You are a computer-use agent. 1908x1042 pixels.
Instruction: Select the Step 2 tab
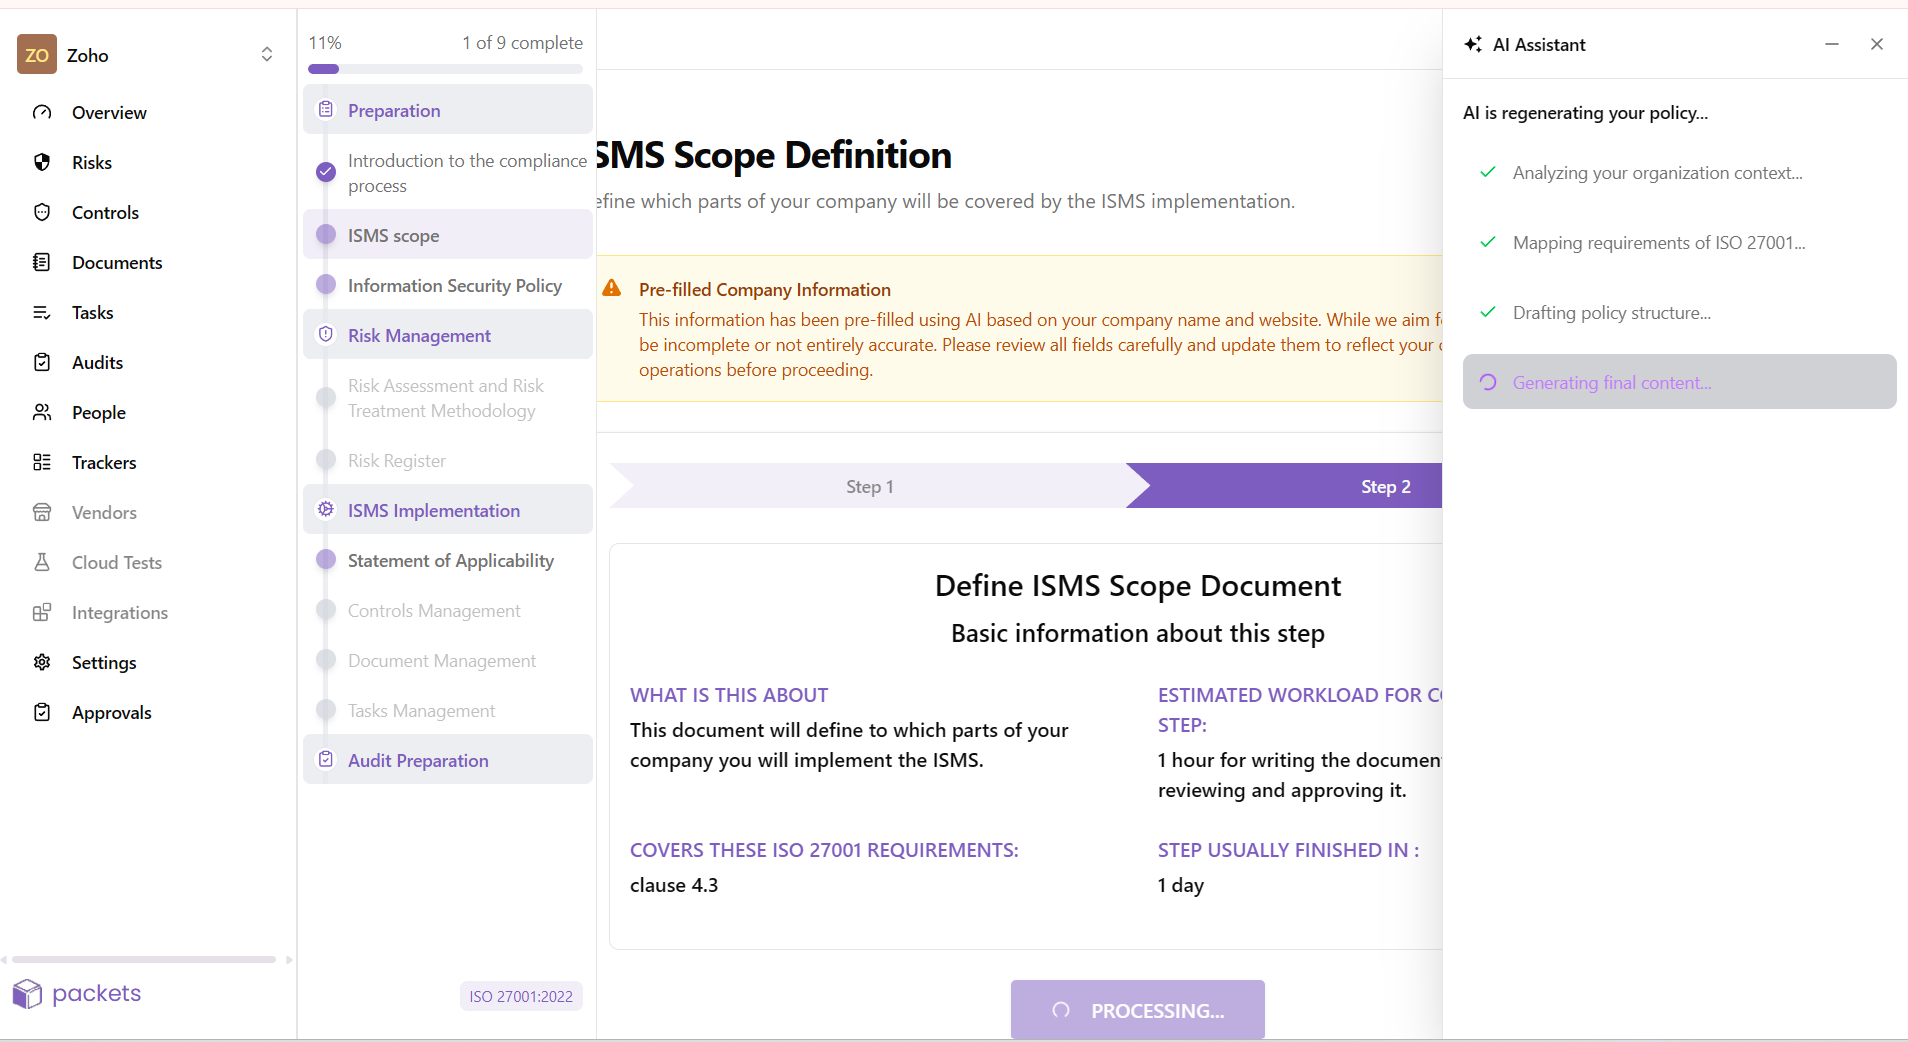click(1385, 486)
